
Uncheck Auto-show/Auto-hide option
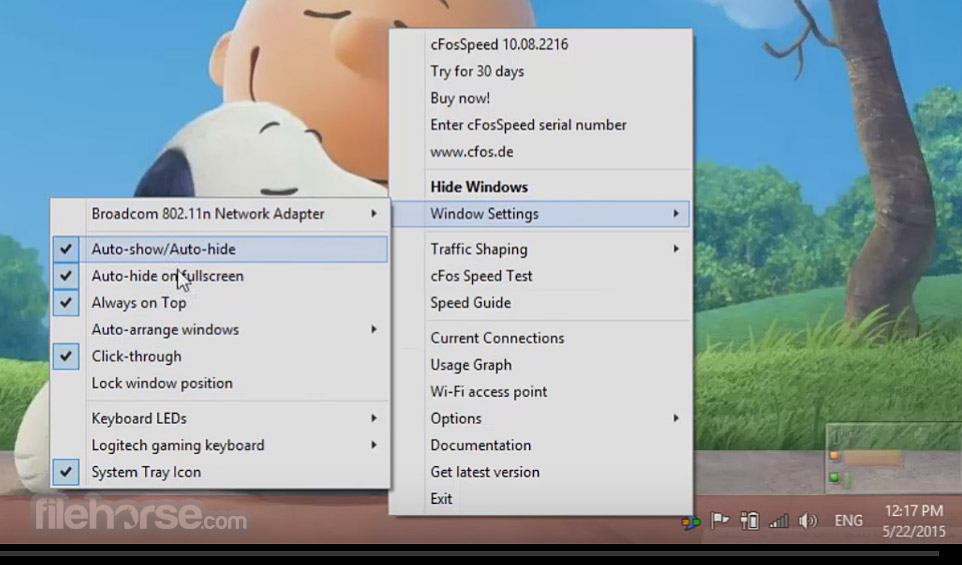(220, 249)
